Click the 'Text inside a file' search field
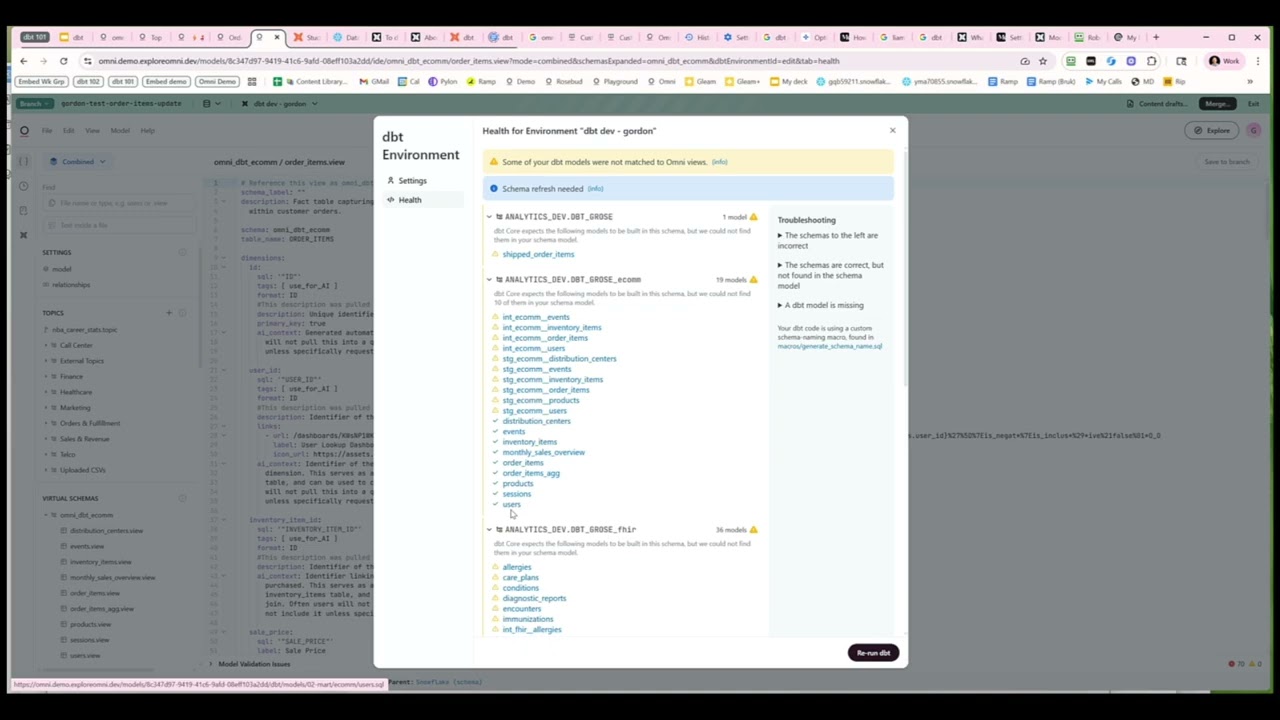This screenshot has width=1280, height=720. (120, 225)
